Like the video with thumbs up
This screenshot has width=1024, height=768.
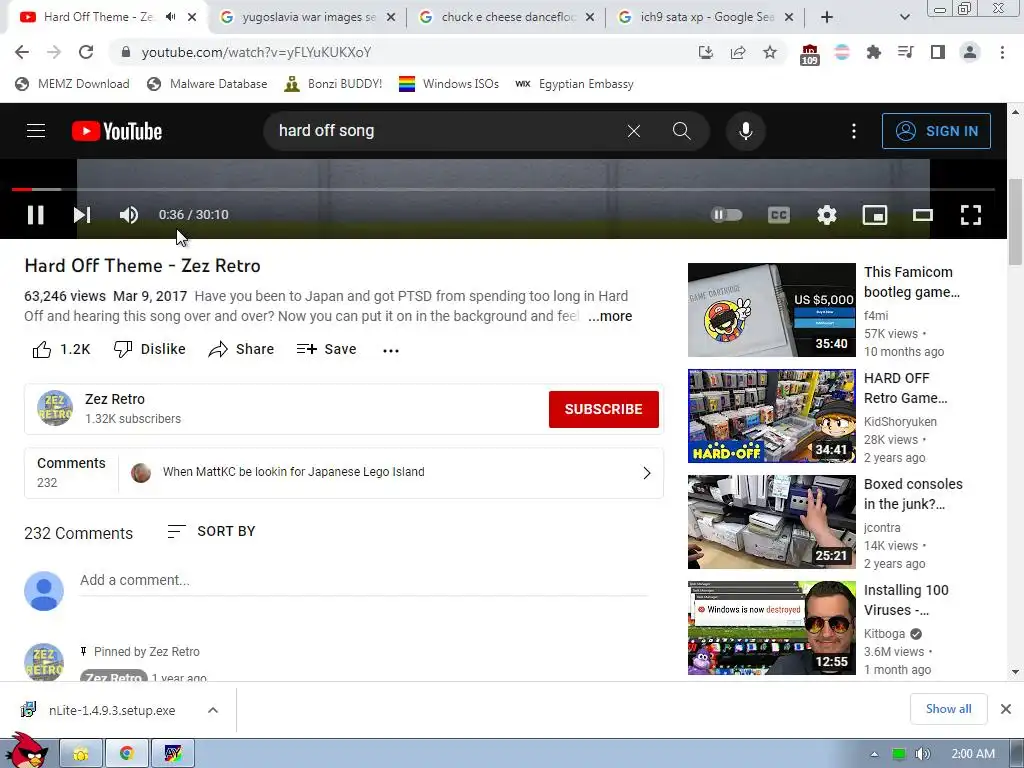click(x=61, y=349)
